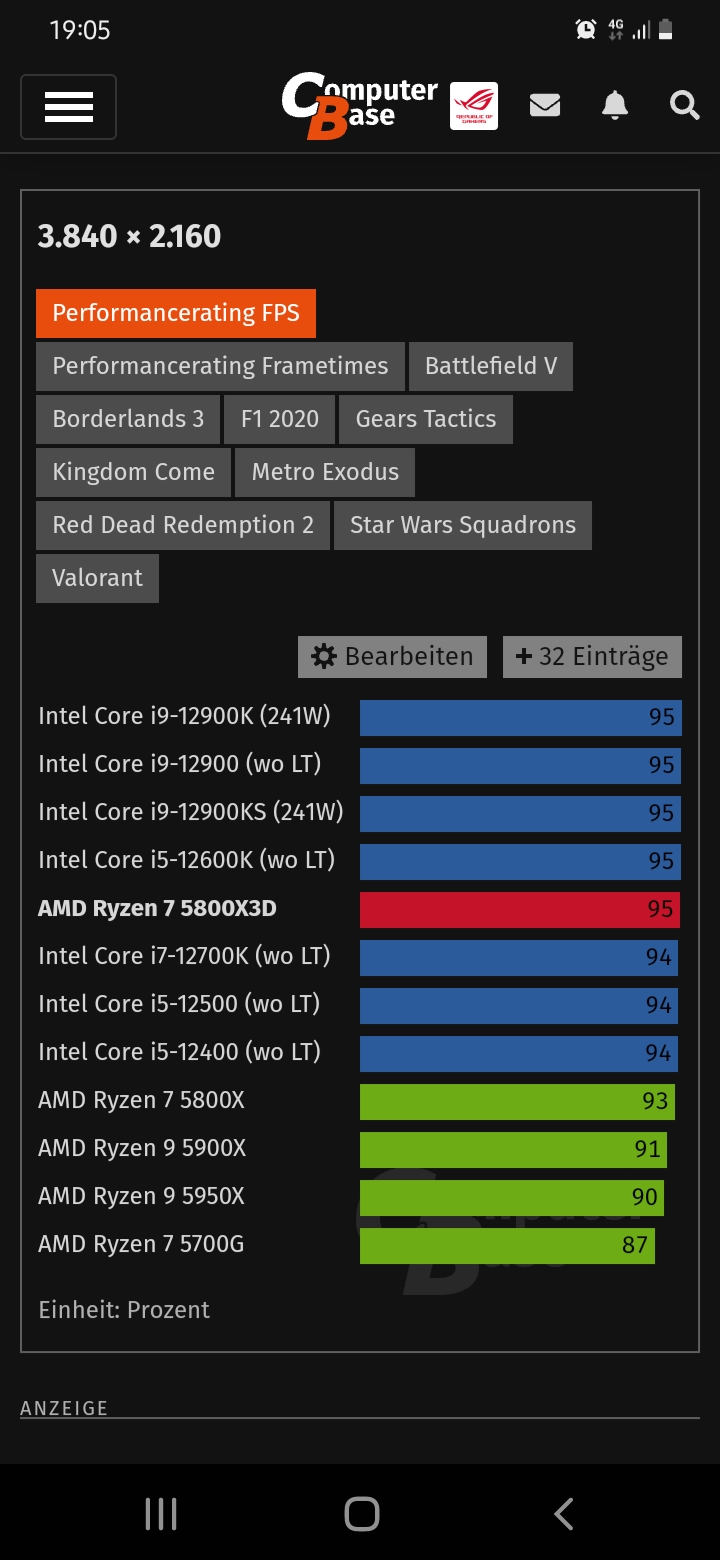
Task: Select the Star Wars Squadrons benchmark
Action: 462,524
